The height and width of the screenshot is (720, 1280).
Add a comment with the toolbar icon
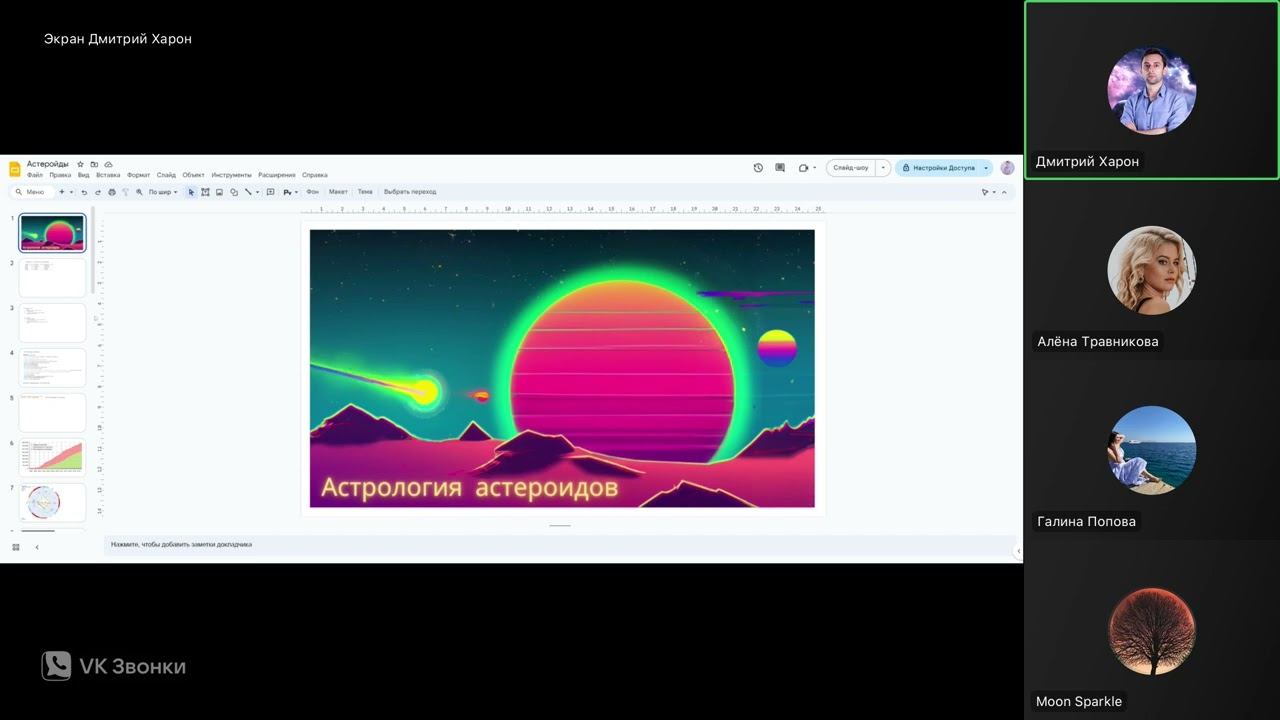pos(270,192)
